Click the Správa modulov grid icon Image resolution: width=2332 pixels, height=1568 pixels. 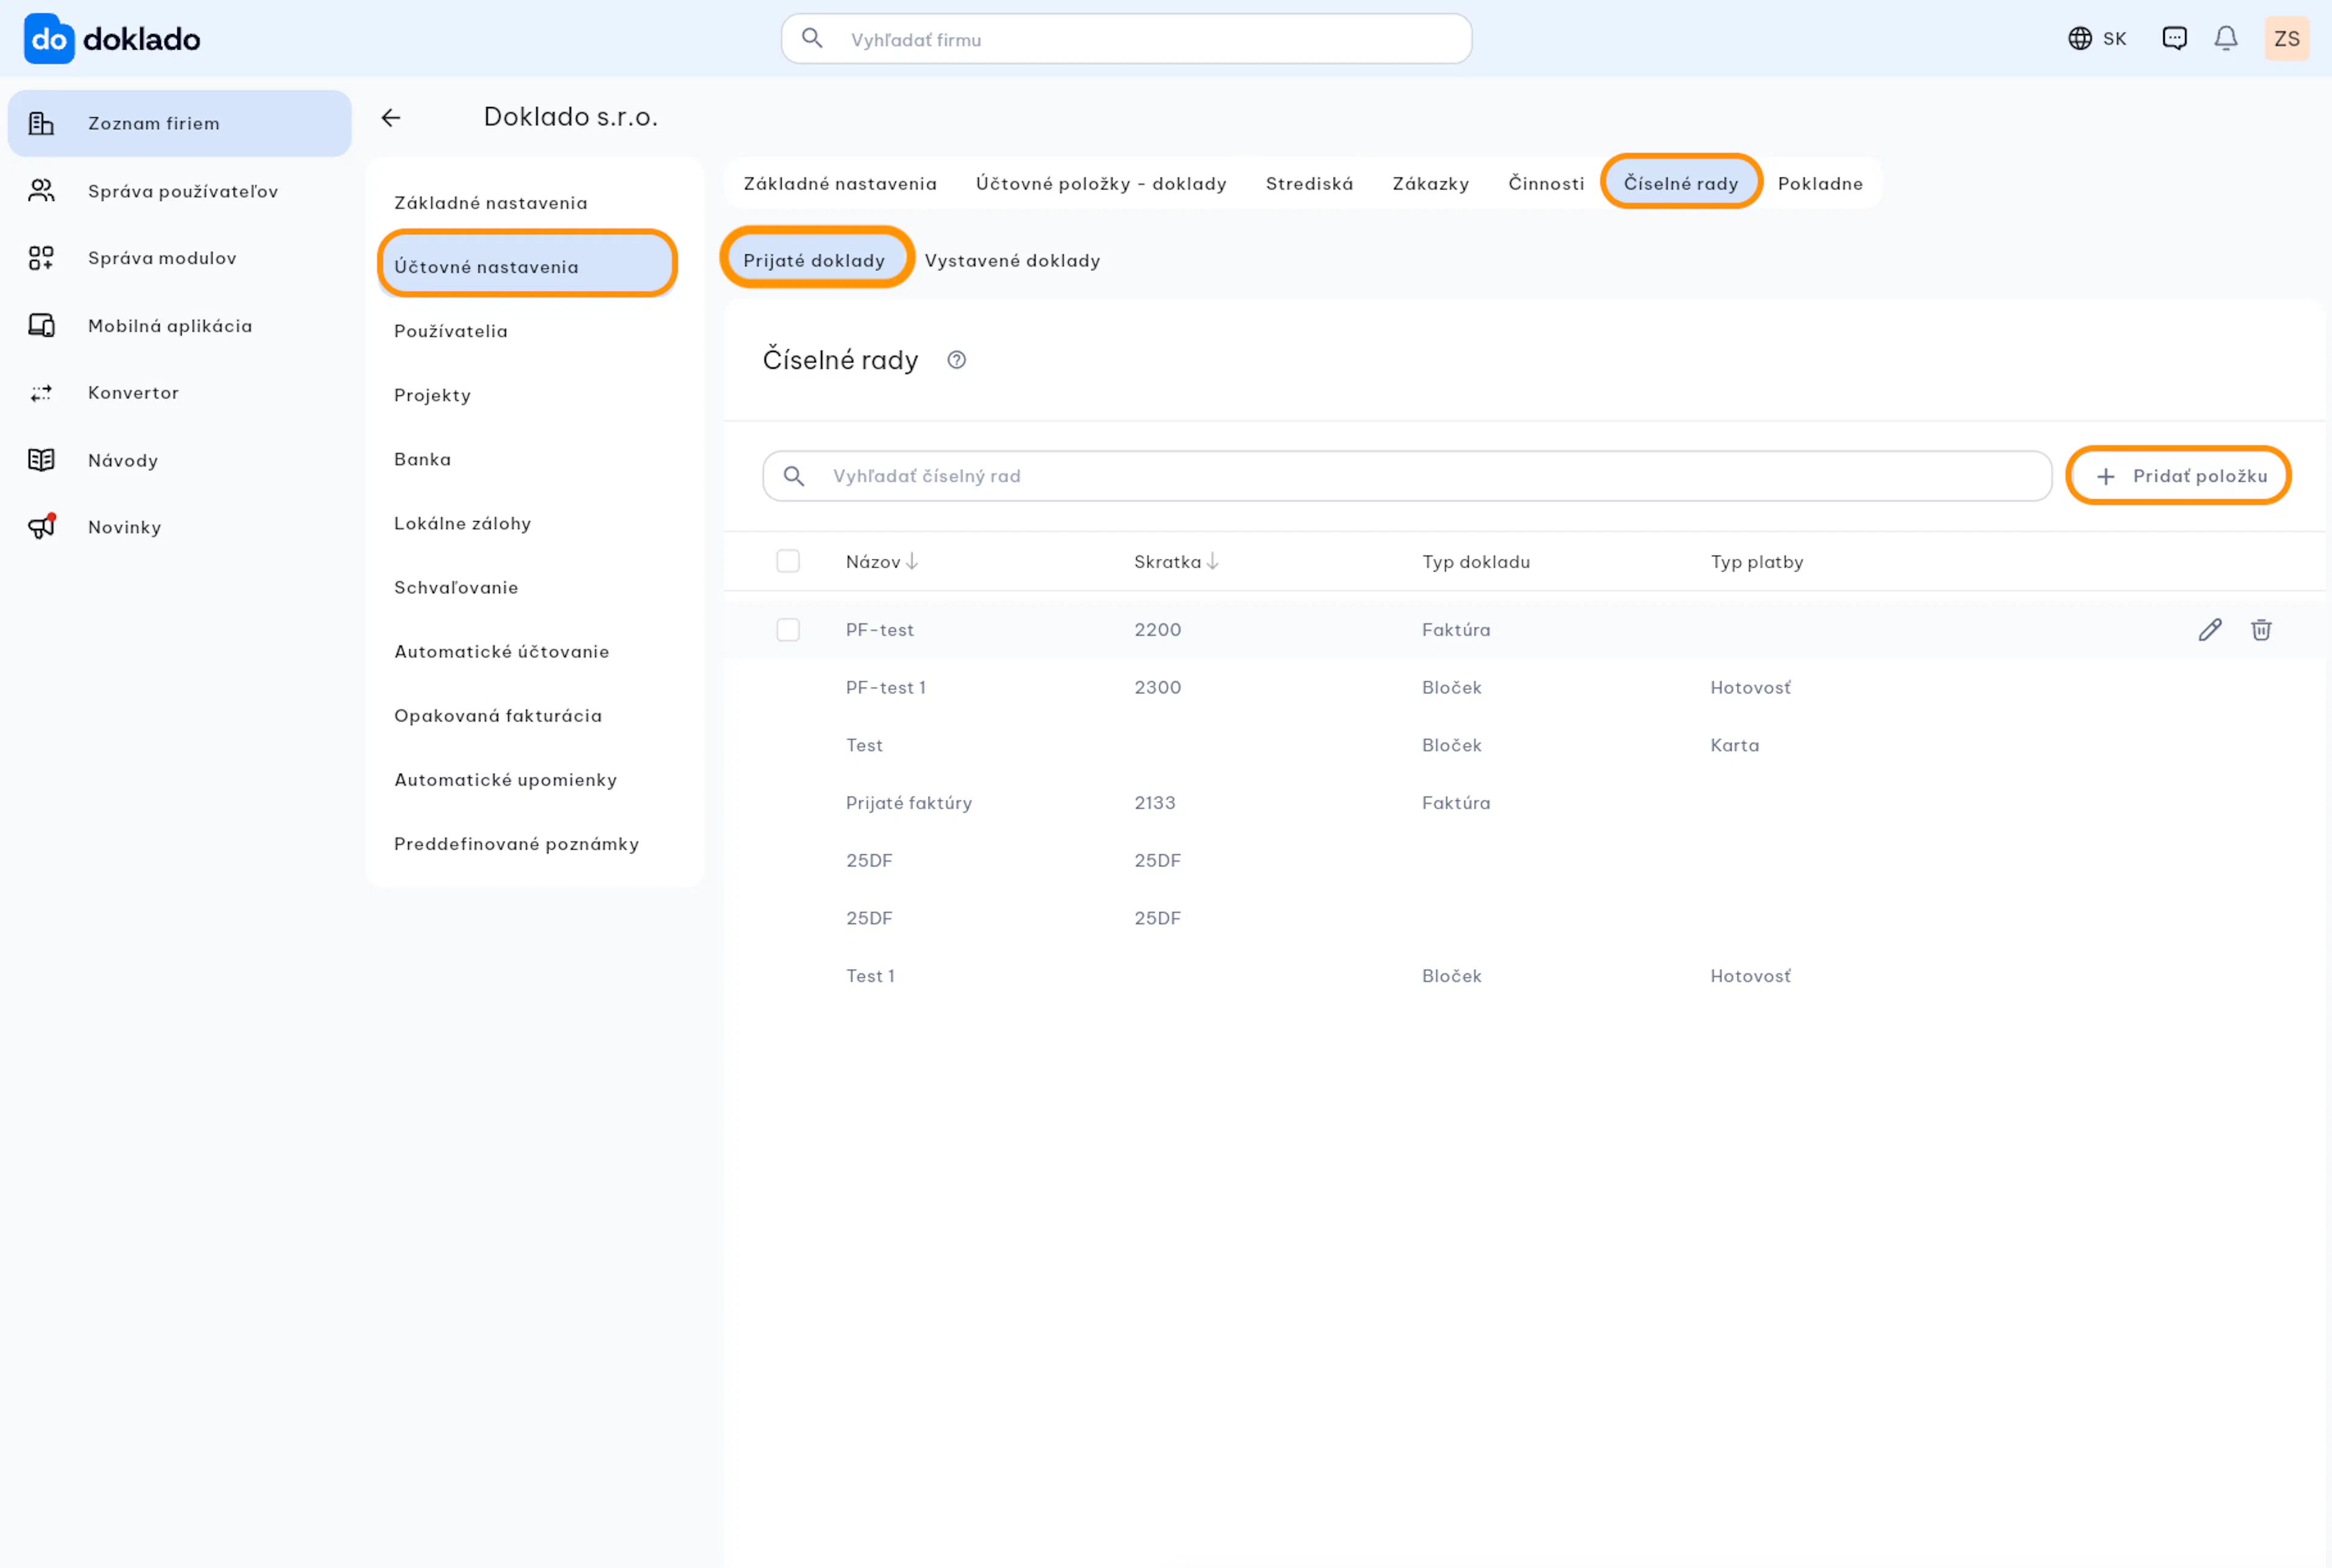pyautogui.click(x=41, y=258)
